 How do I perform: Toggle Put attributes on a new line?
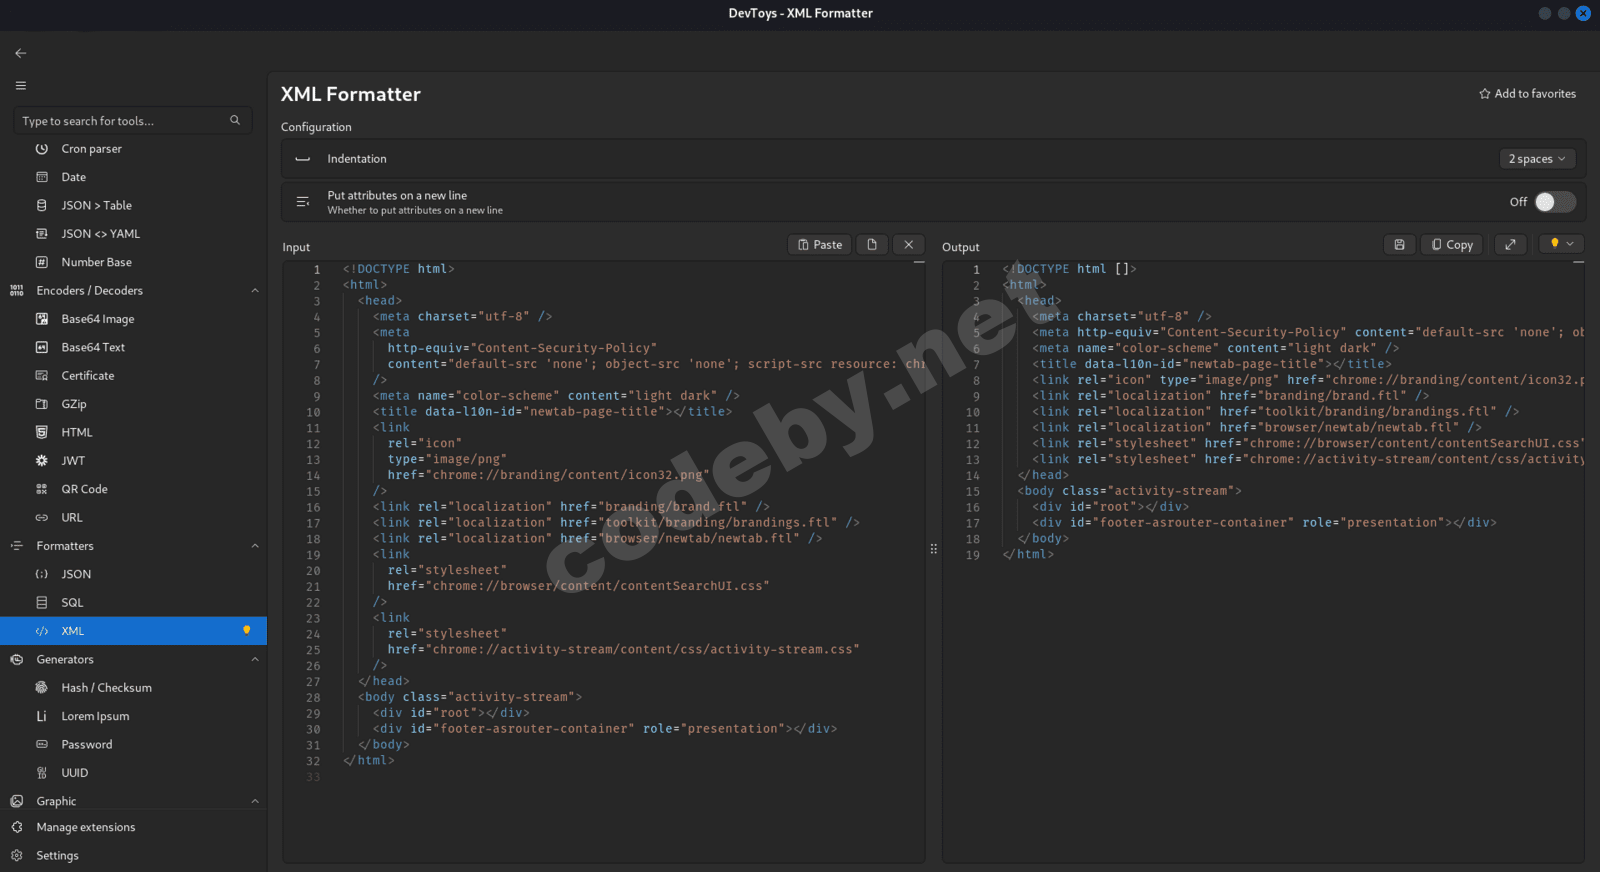[1554, 202]
